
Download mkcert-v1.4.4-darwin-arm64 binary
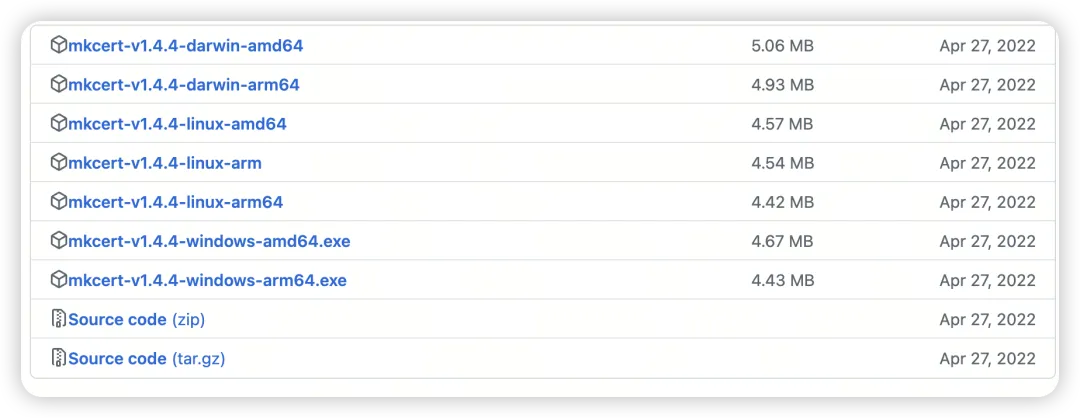183,85
